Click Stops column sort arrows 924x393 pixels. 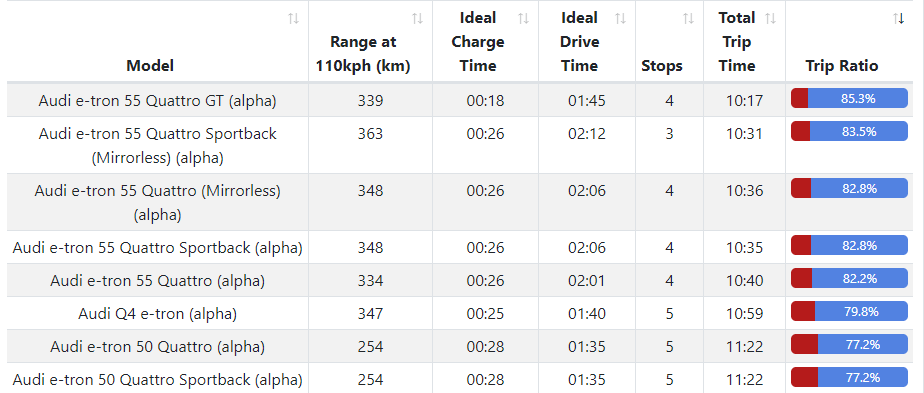[688, 19]
